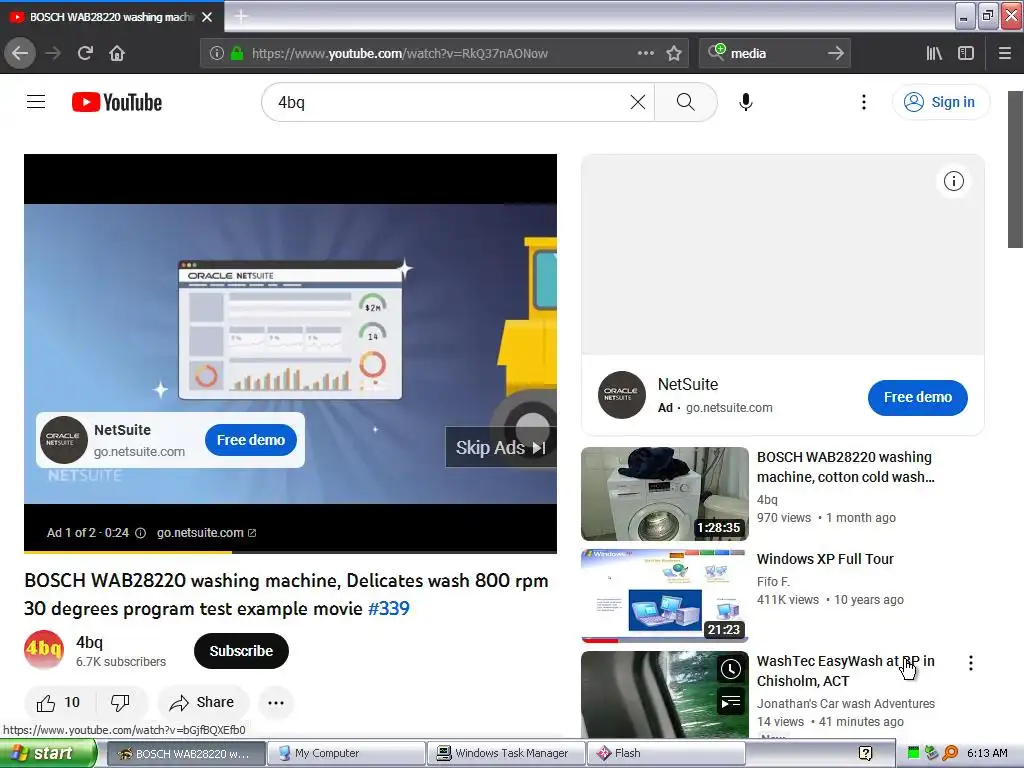Select the BOSCH WAB28220 browser tab
Screen dimensions: 1024x768
[111, 17]
